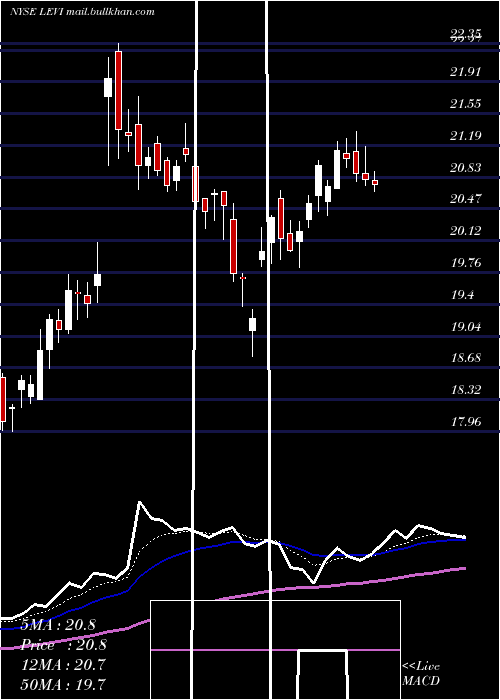Select the white candlestick at the 19.04 low
The image size is (500, 700).
coord(253,325)
